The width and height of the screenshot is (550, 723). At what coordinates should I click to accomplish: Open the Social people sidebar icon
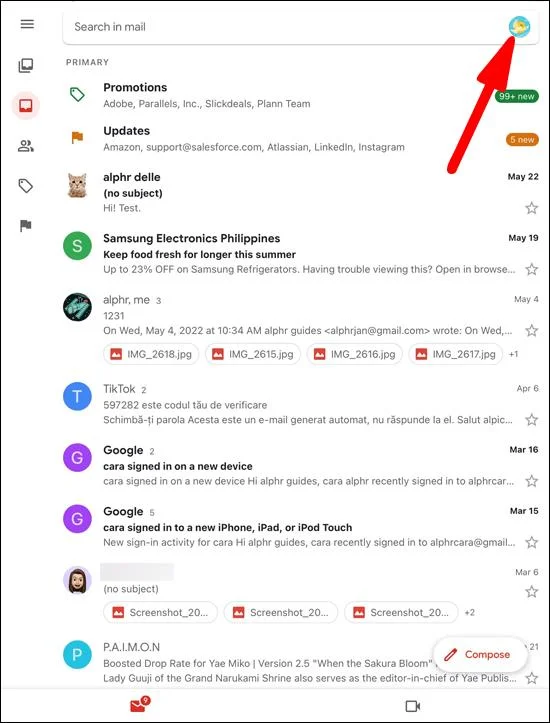tap(26, 147)
